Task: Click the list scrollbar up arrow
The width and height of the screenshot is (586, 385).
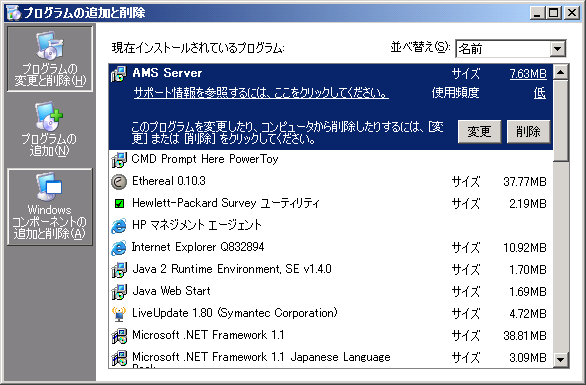Action: coord(561,72)
